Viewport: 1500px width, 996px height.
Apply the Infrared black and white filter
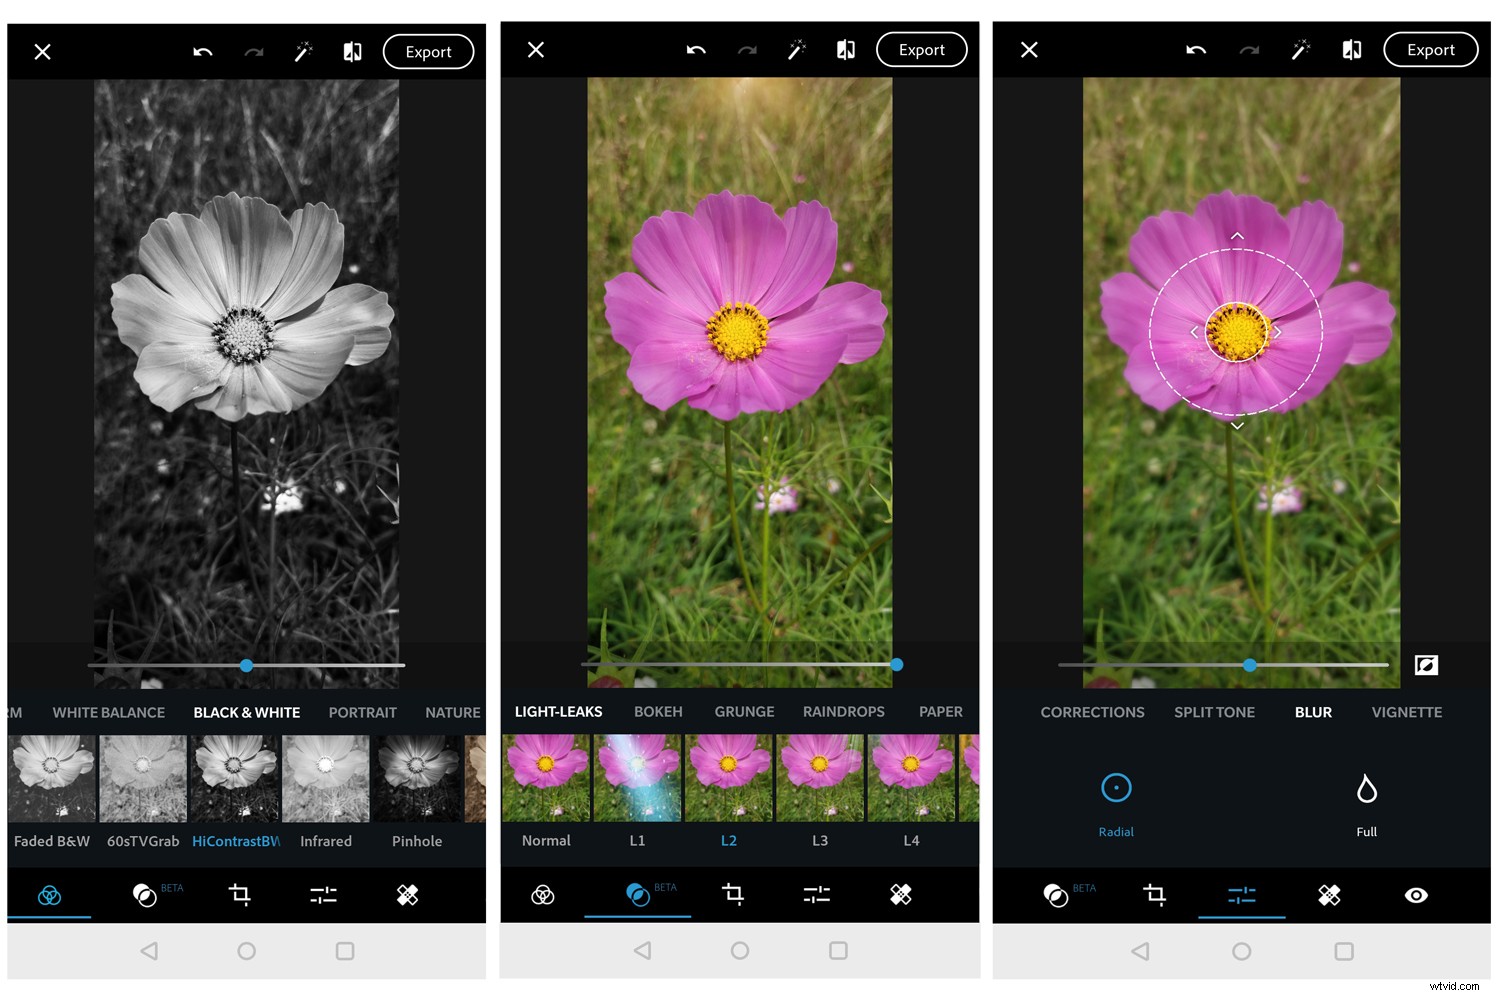pyautogui.click(x=326, y=778)
